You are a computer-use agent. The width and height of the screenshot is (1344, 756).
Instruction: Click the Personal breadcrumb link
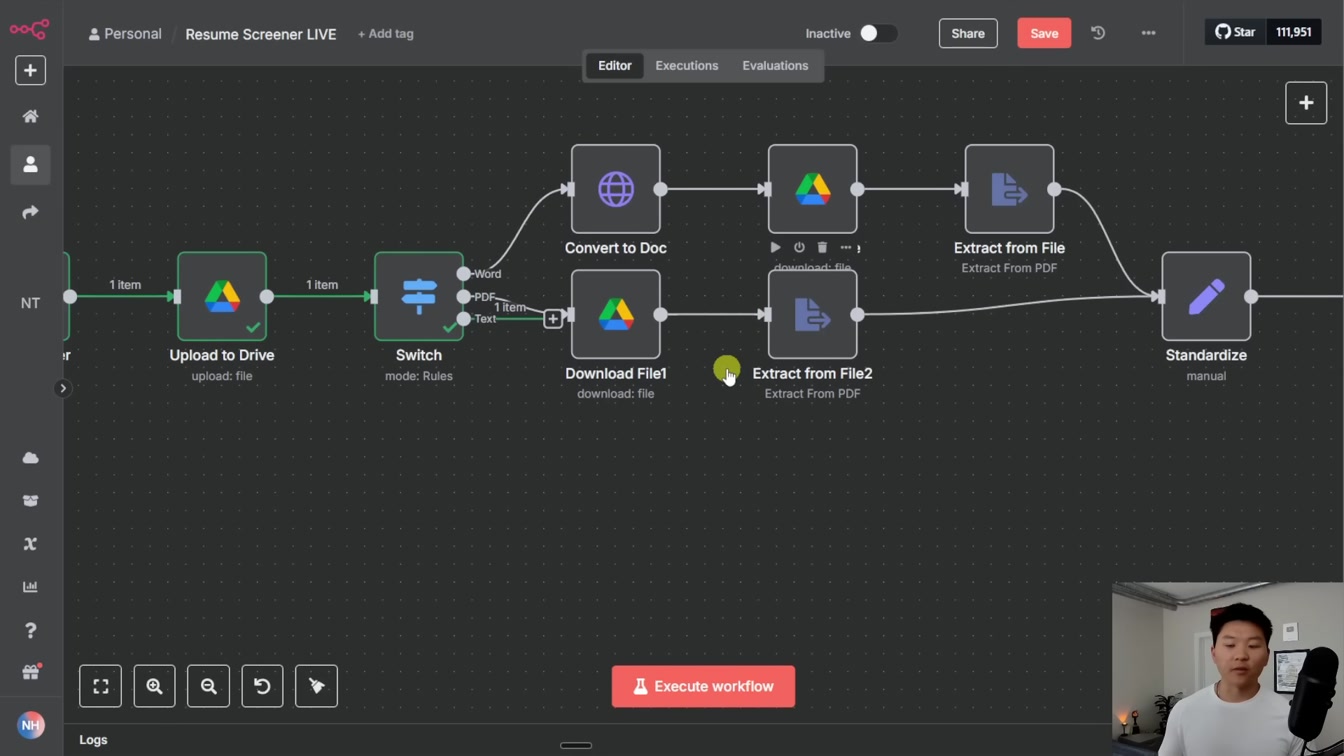click(x=125, y=34)
